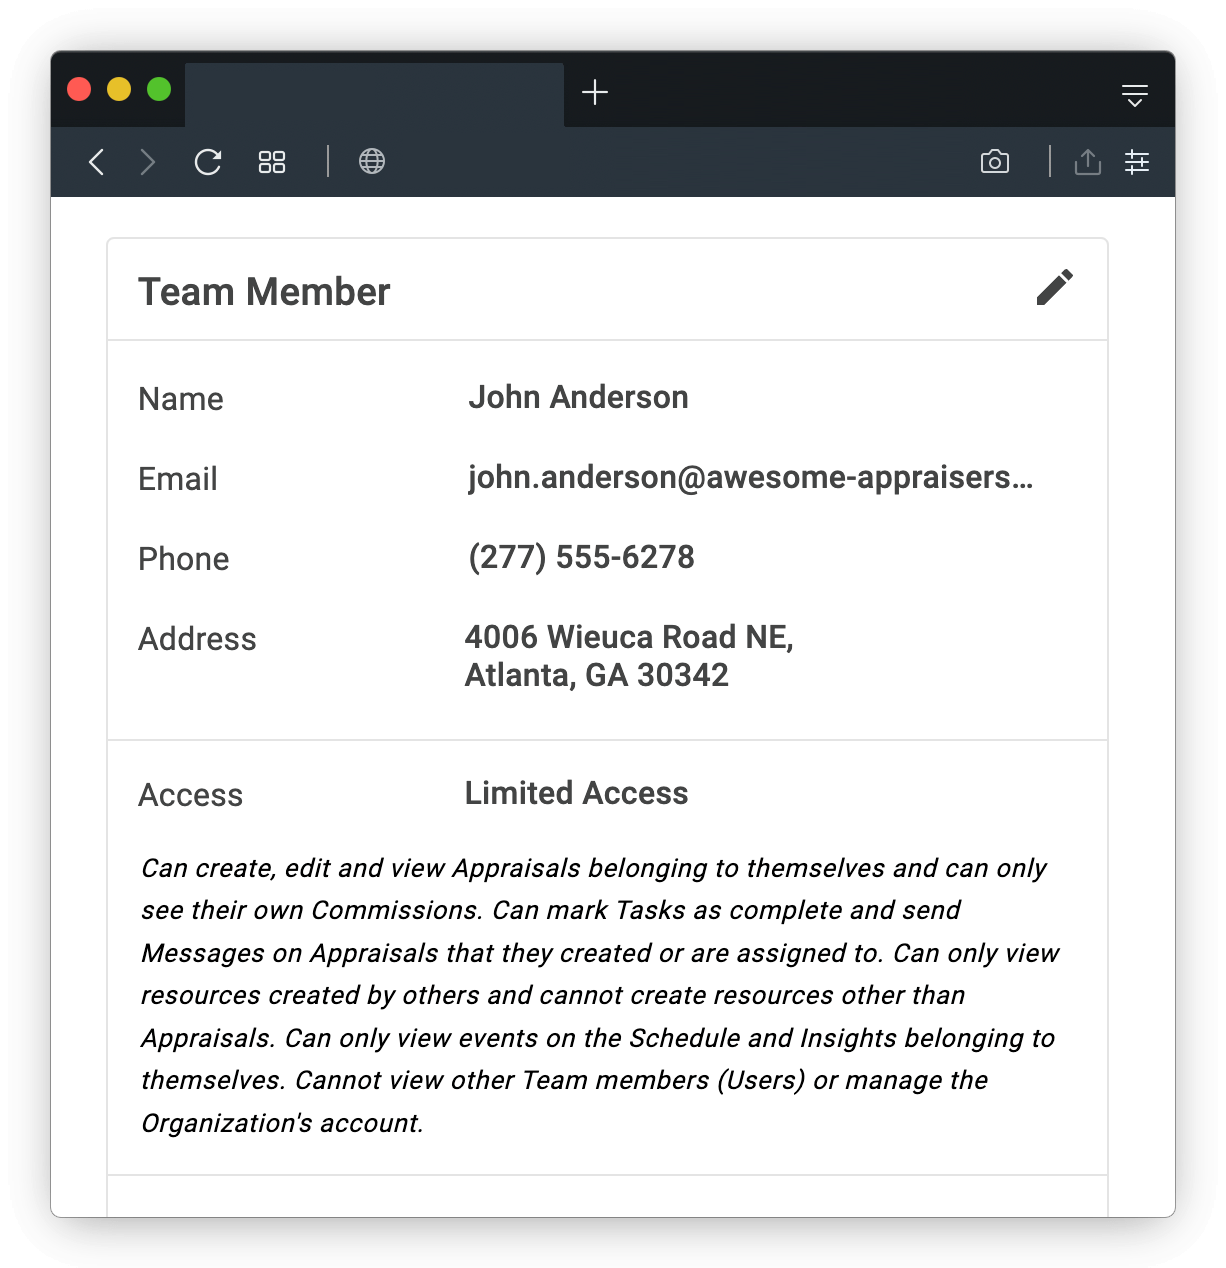The width and height of the screenshot is (1226, 1268).
Task: Take a screenshot with the camera icon
Action: [x=995, y=161]
